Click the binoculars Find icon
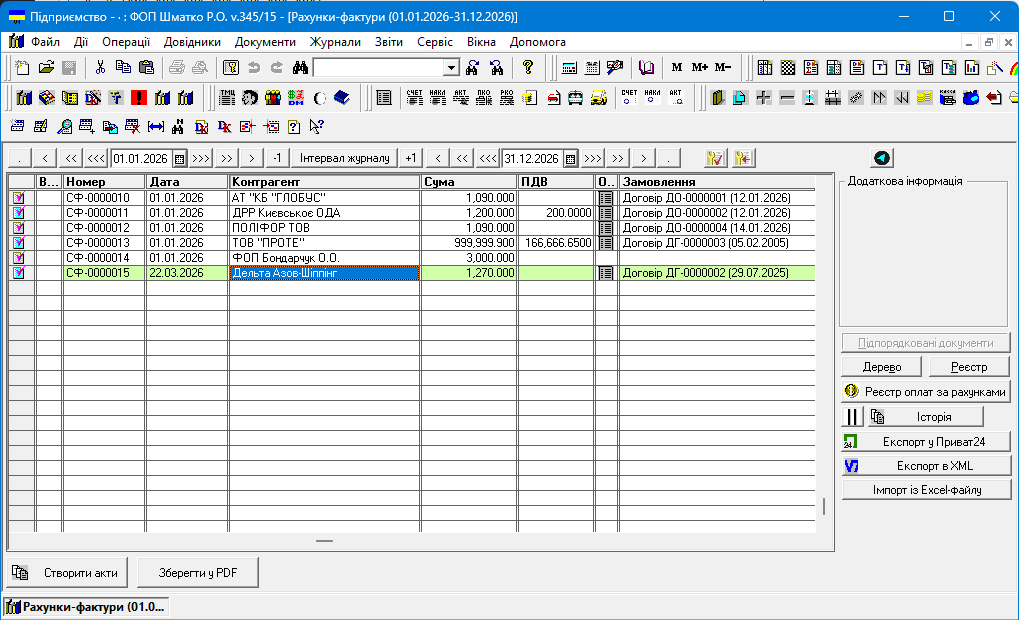 click(x=299, y=68)
